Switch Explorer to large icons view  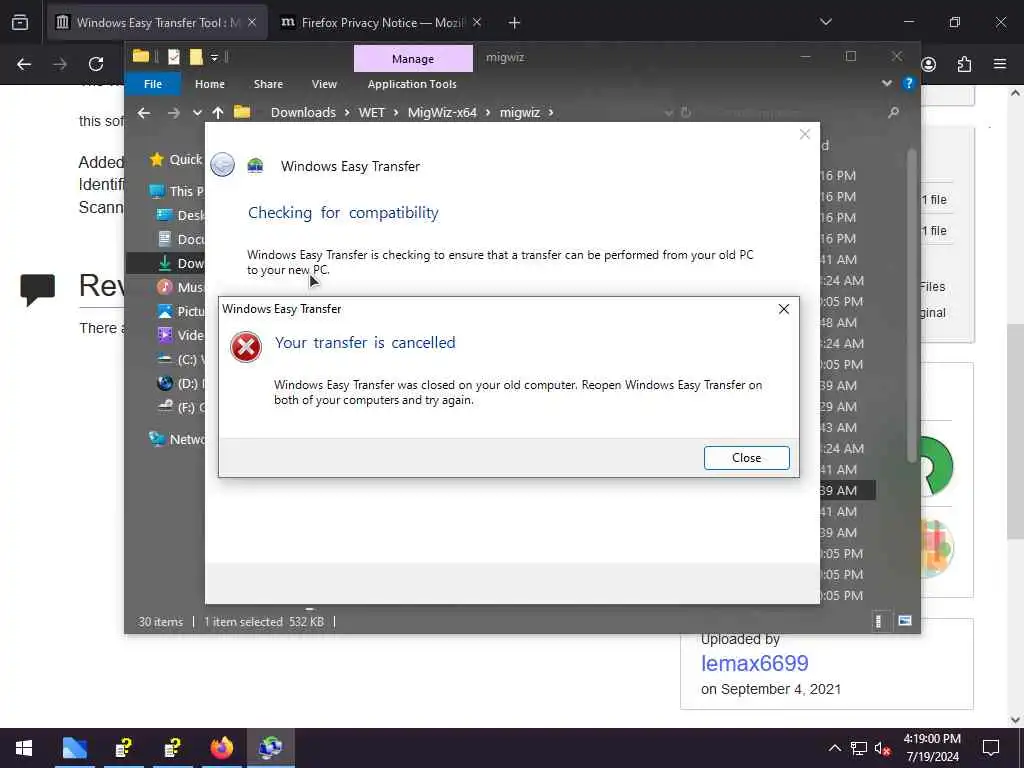[904, 621]
